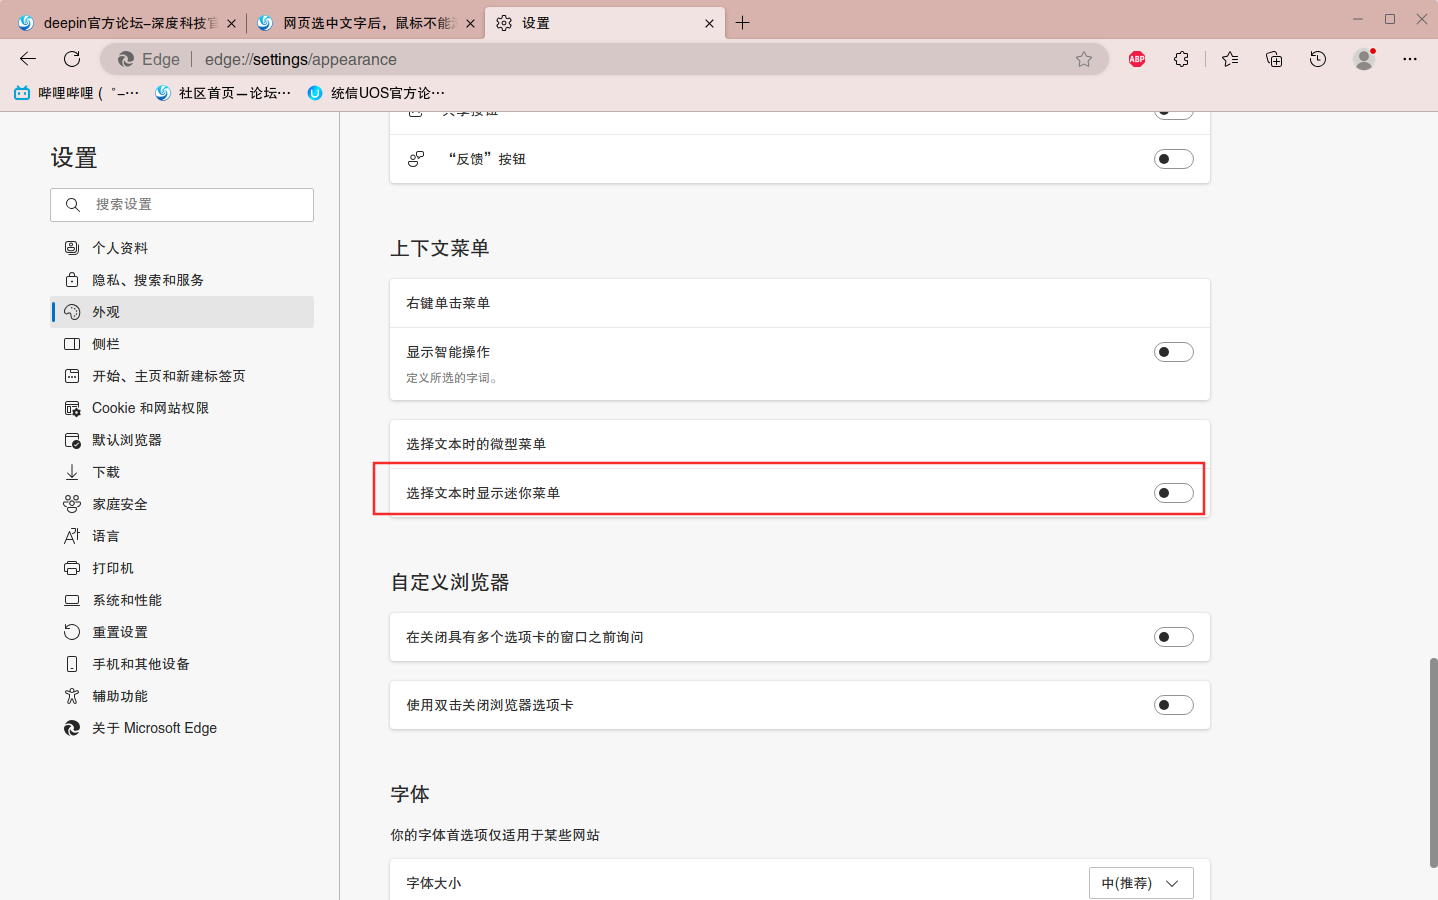Open the Extensions puzzle icon
1438x900 pixels.
tap(1181, 59)
